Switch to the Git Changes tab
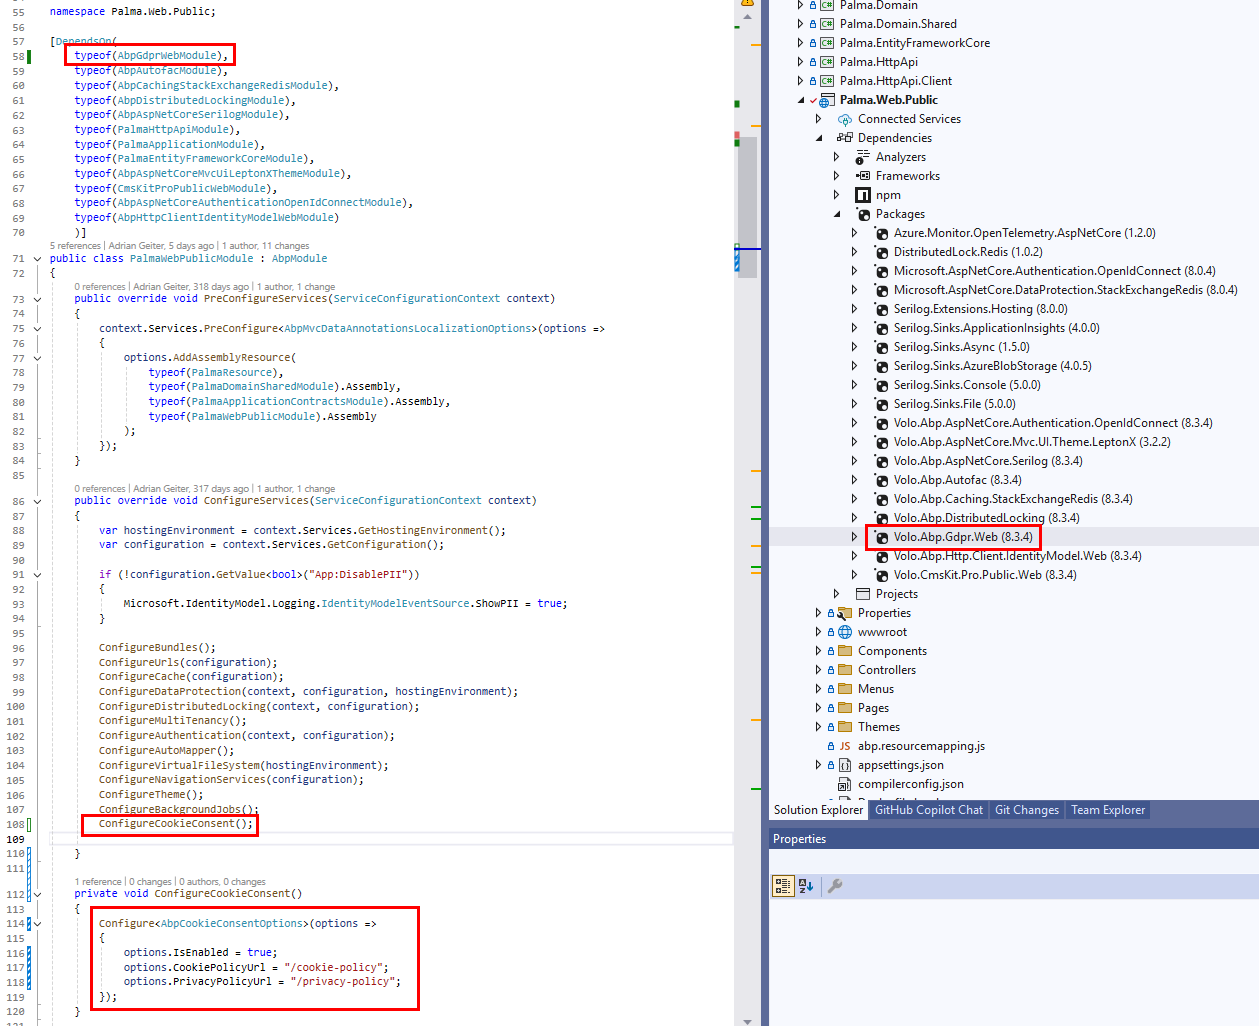This screenshot has width=1259, height=1026. coord(1026,810)
